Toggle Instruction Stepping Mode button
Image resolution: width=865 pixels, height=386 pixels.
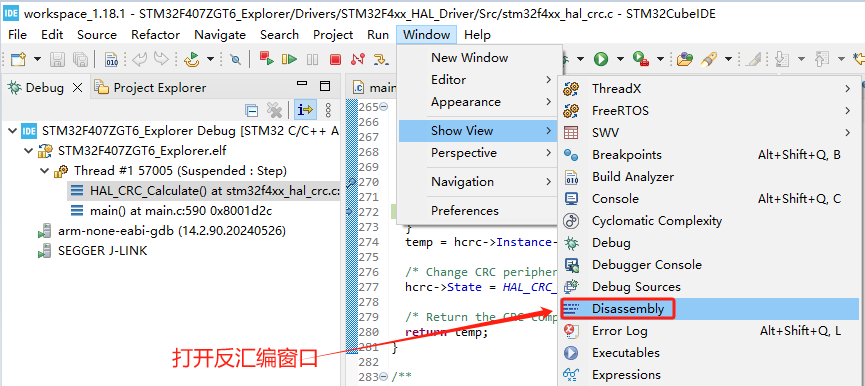(305, 110)
